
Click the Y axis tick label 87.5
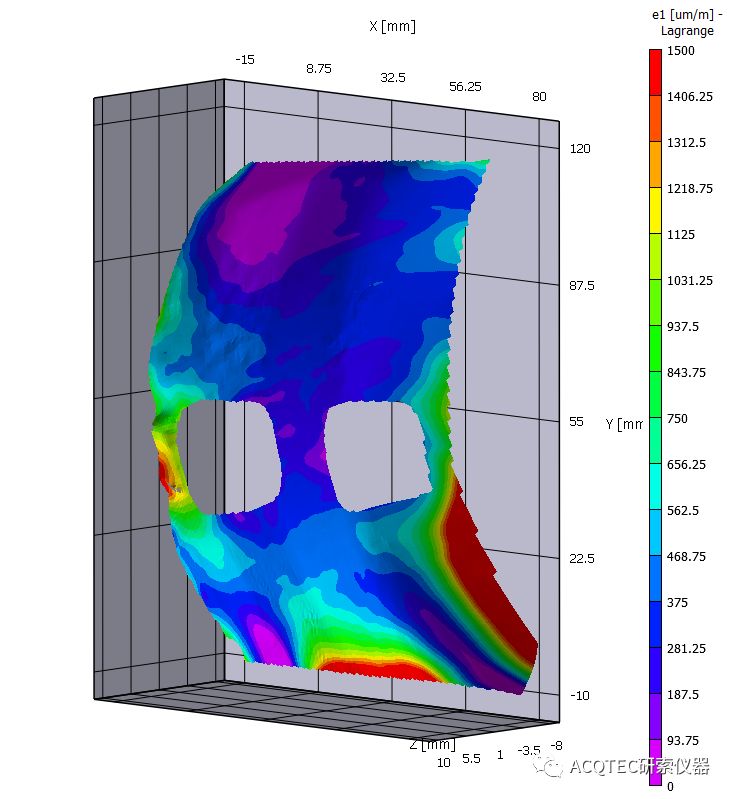[x=582, y=285]
